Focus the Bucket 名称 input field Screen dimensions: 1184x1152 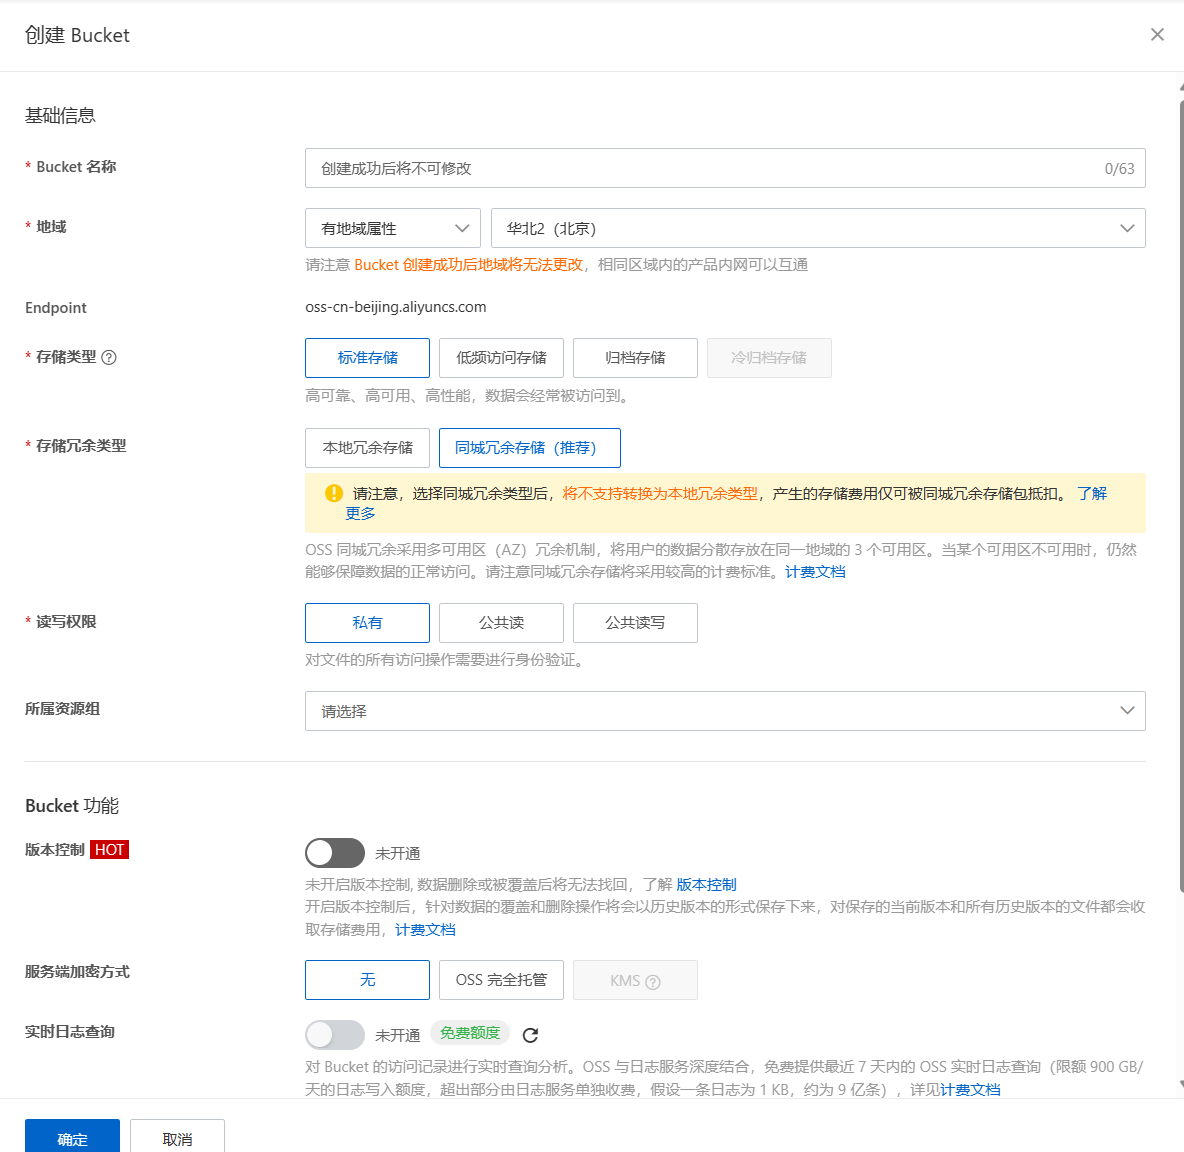[x=725, y=168]
